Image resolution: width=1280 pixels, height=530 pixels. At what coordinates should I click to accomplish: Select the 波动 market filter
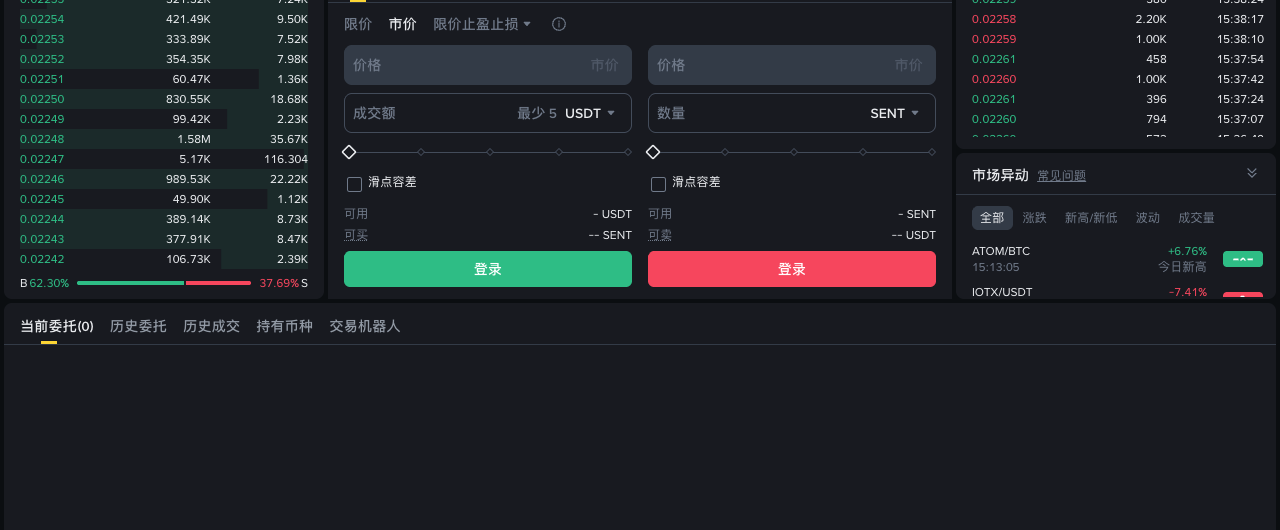click(x=1148, y=218)
